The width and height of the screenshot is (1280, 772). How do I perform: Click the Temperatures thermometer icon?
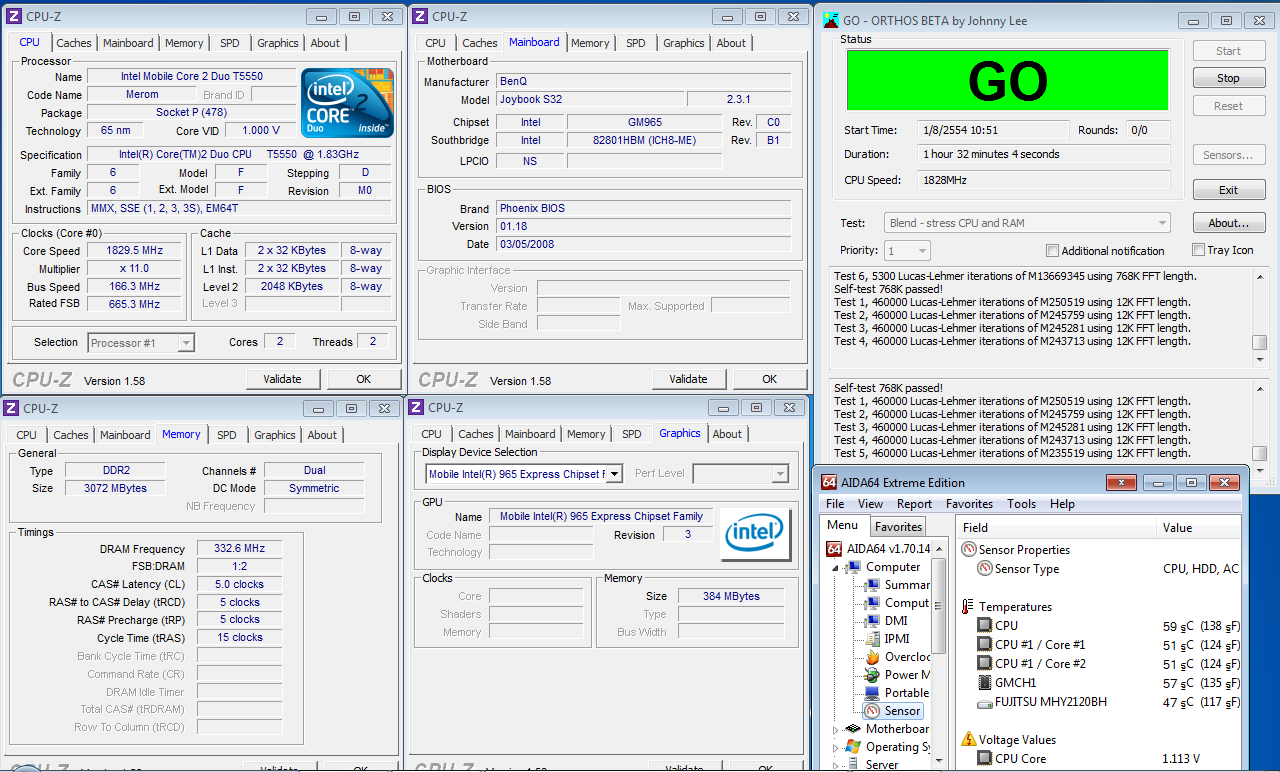[968, 607]
